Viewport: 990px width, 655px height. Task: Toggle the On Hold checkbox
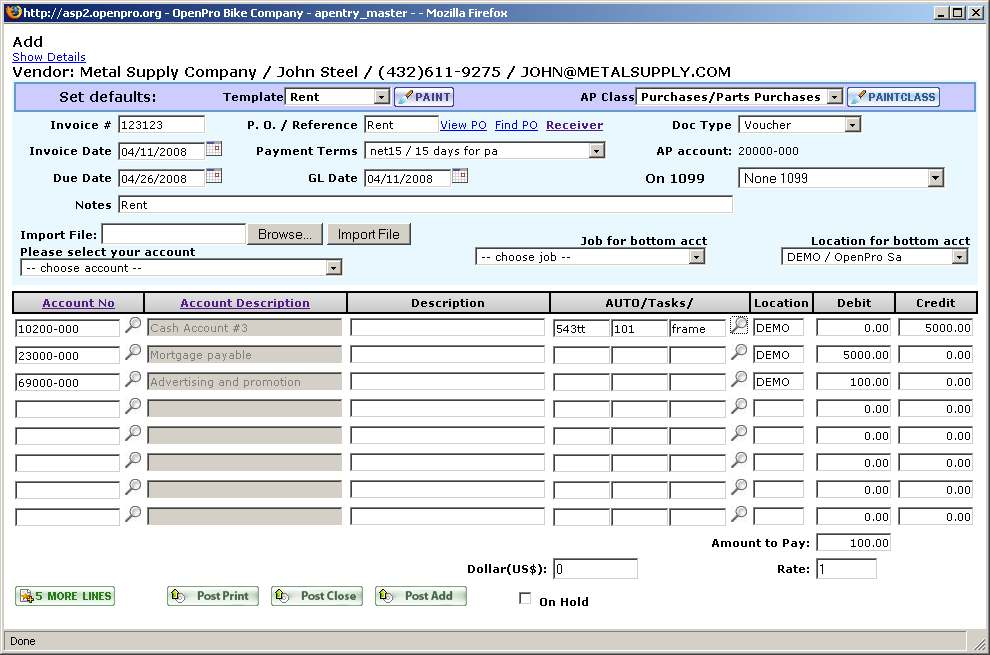coord(525,599)
